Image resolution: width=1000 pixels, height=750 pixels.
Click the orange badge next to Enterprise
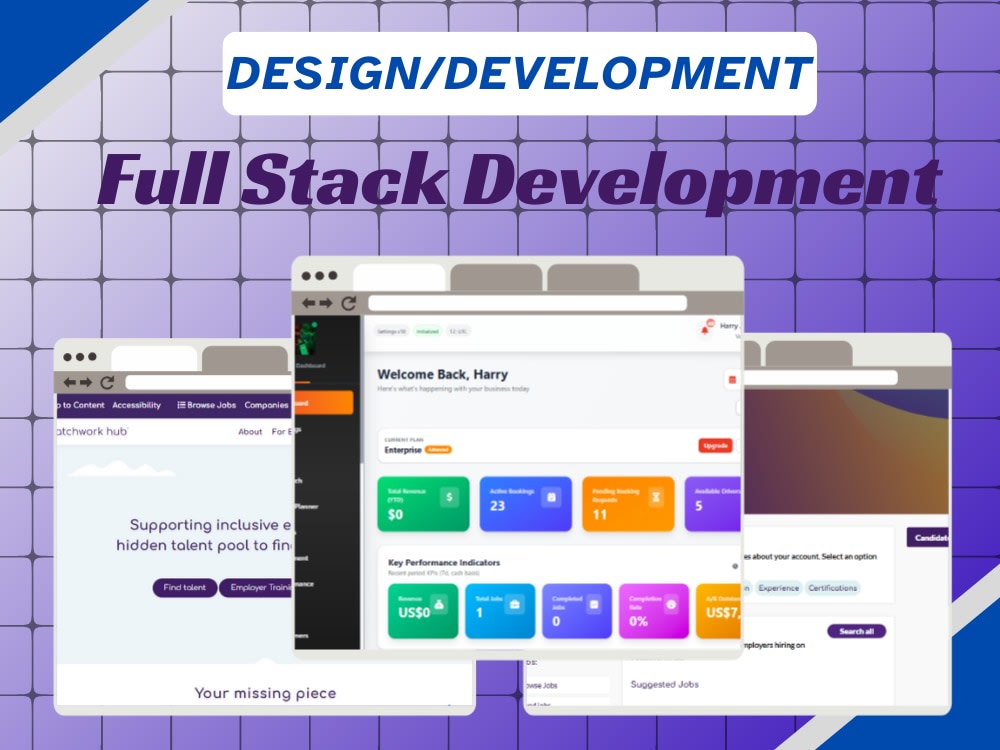(x=438, y=450)
